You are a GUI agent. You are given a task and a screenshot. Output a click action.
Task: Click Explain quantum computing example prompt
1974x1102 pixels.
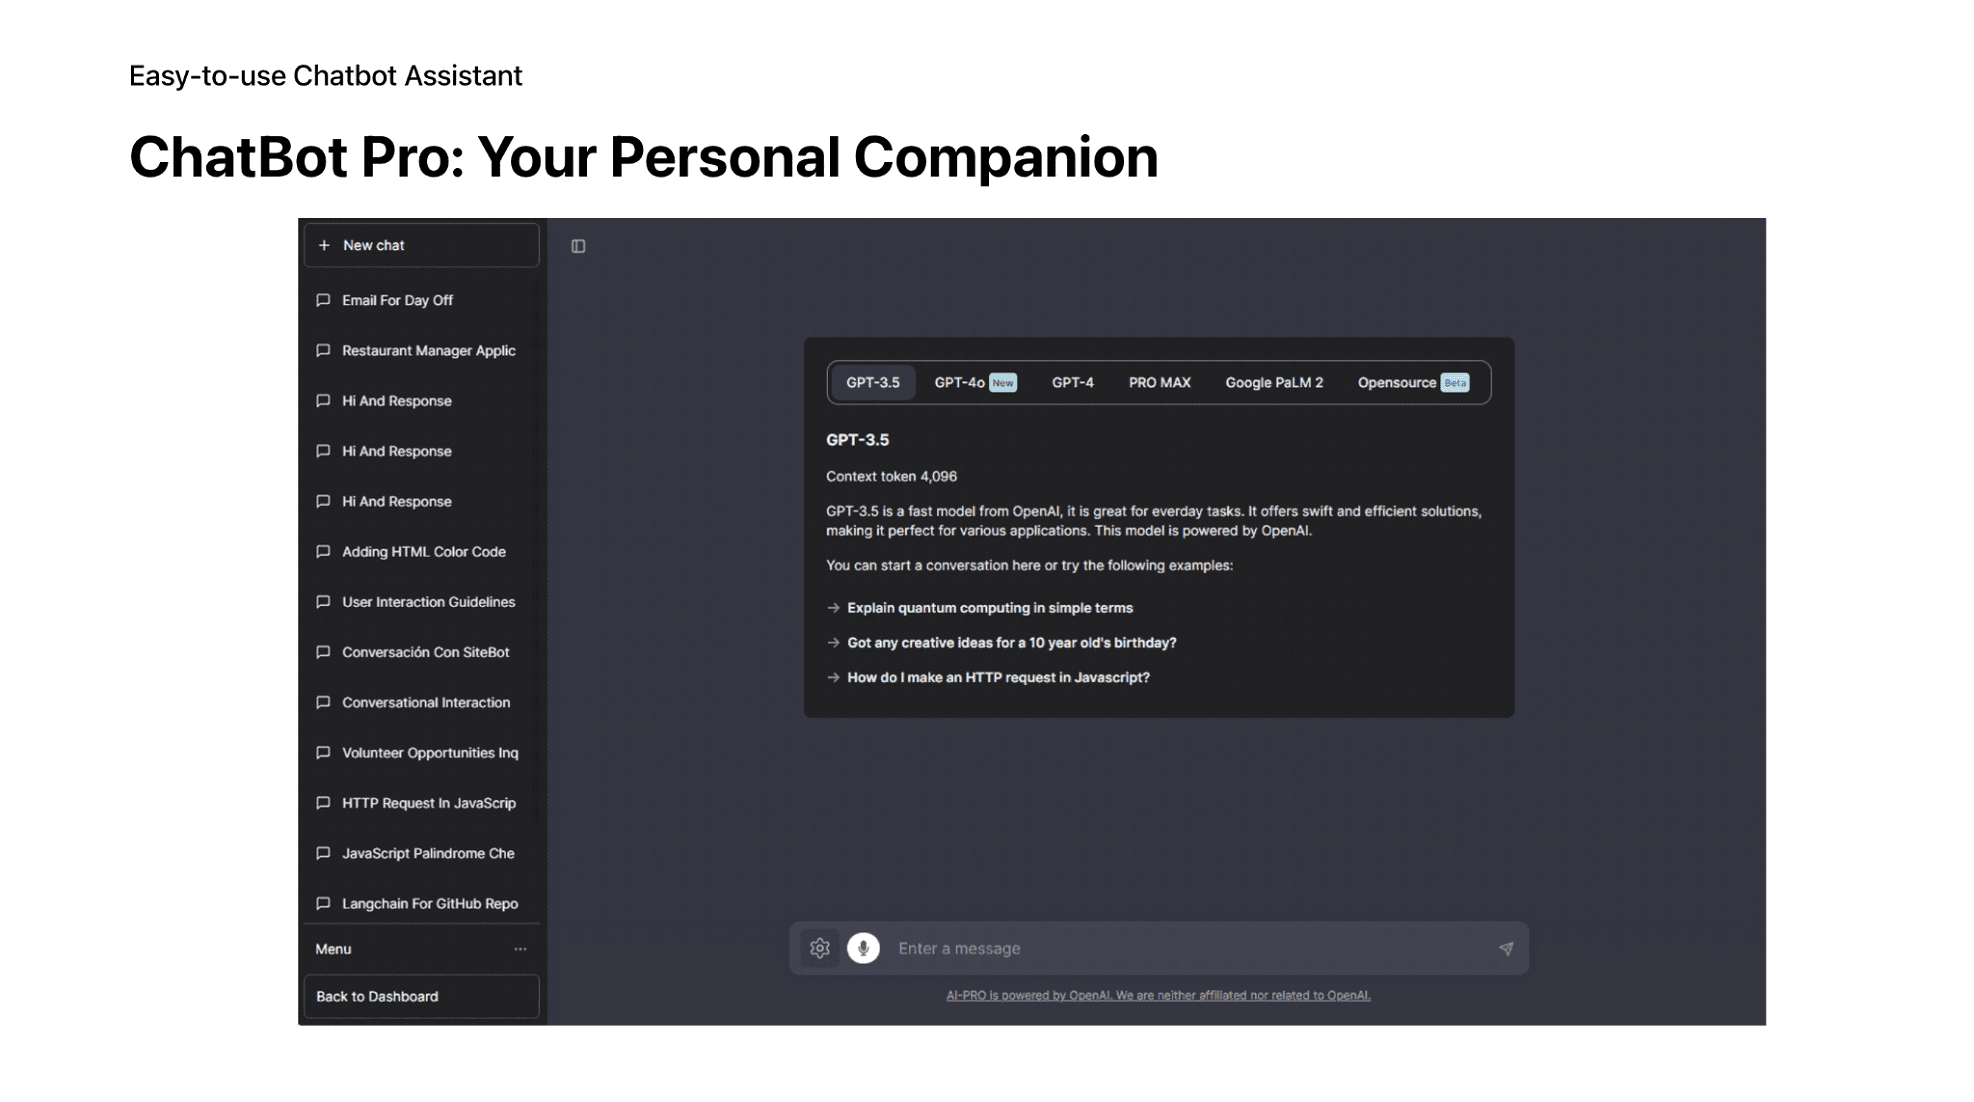(x=990, y=607)
